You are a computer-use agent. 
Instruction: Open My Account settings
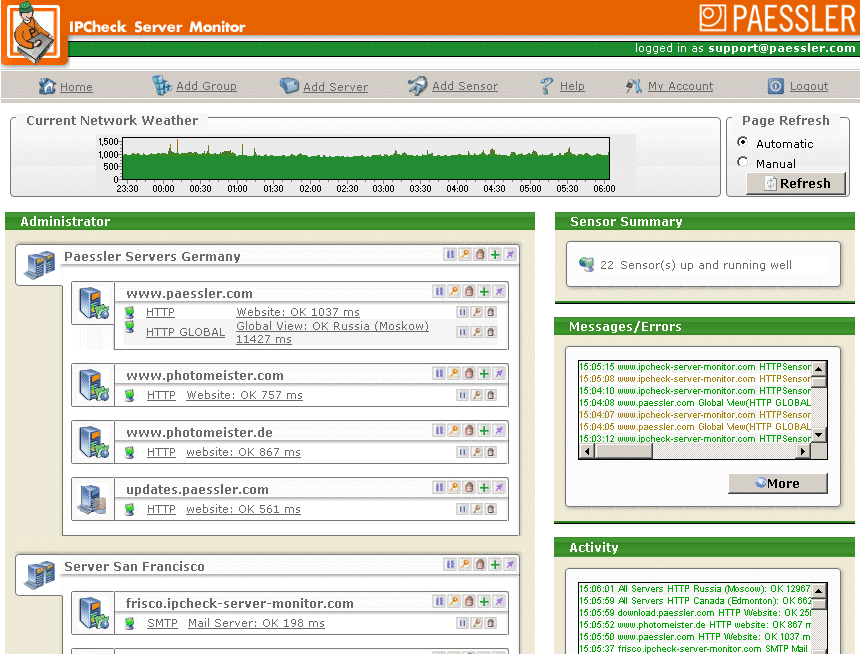pyautogui.click(x=681, y=86)
